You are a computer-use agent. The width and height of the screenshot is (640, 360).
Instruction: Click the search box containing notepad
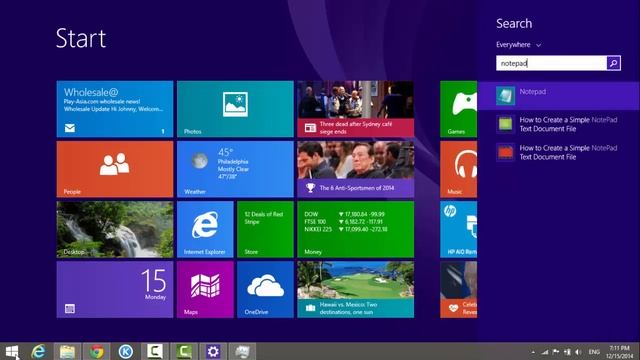(x=551, y=63)
